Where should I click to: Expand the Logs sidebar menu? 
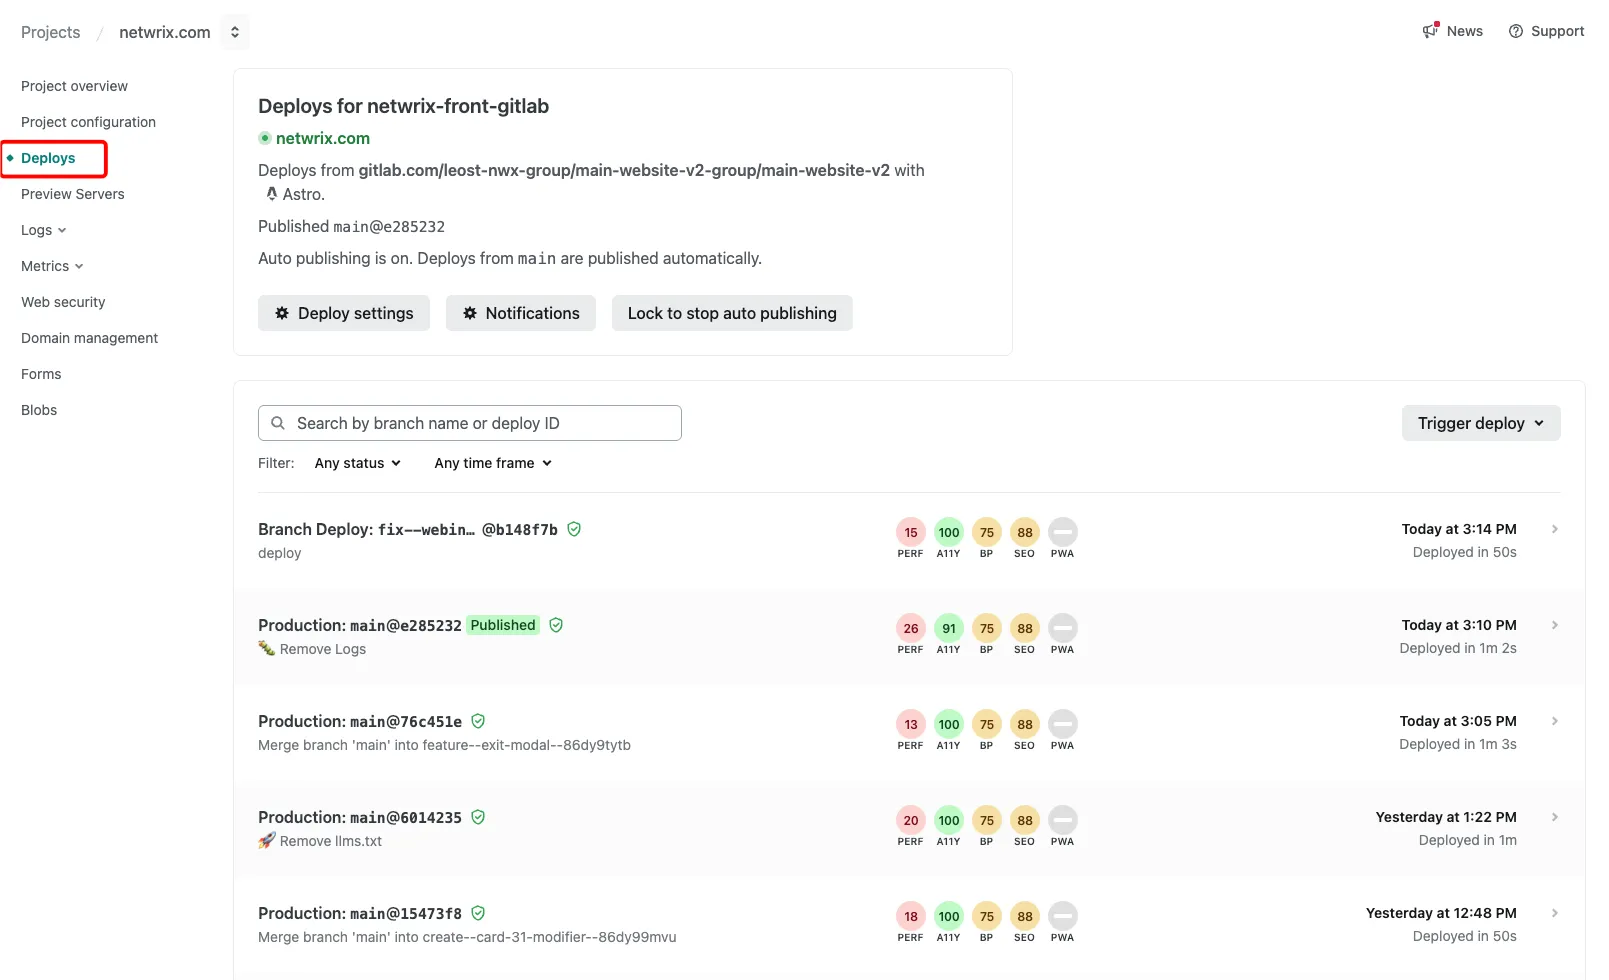click(x=43, y=230)
